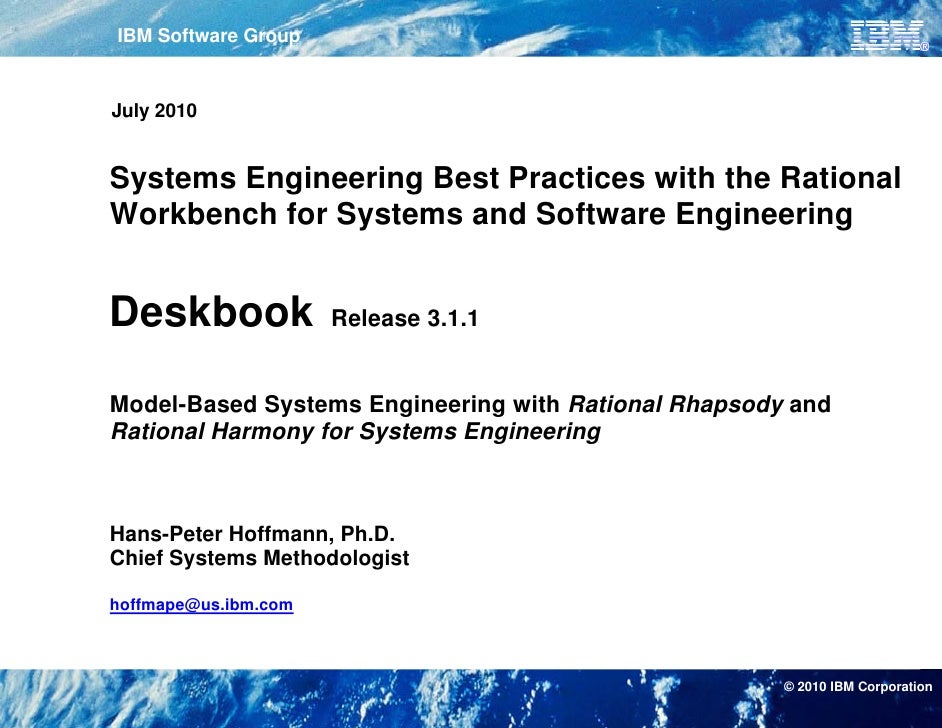Image resolution: width=942 pixels, height=728 pixels.
Task: Click 'Workbench for Systems and Software Engineering' line
Action: [x=481, y=214]
